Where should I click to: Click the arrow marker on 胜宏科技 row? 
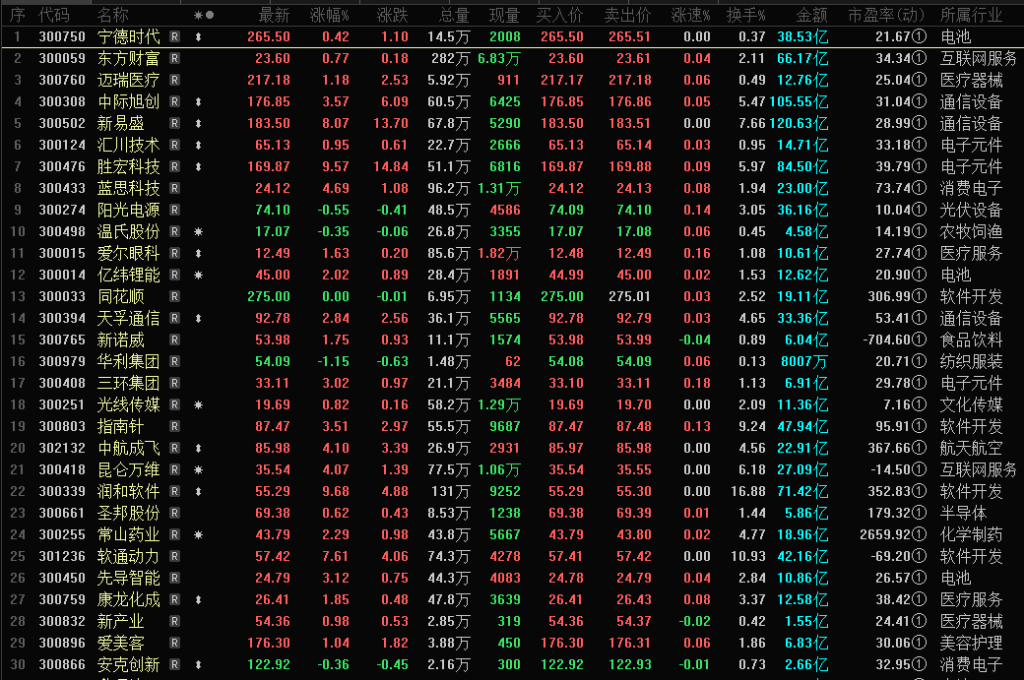pos(199,167)
